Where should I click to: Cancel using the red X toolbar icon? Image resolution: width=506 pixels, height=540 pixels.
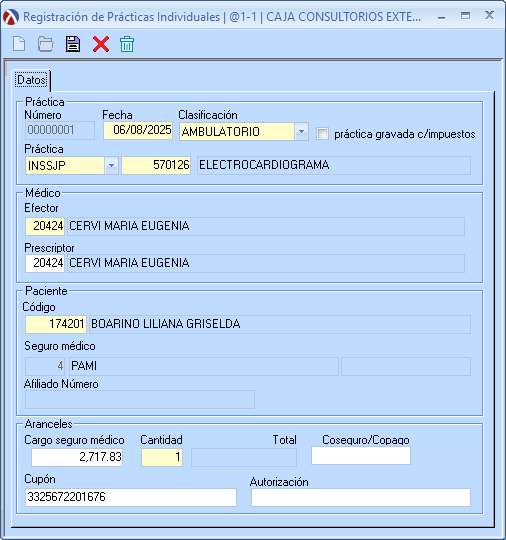(x=101, y=44)
